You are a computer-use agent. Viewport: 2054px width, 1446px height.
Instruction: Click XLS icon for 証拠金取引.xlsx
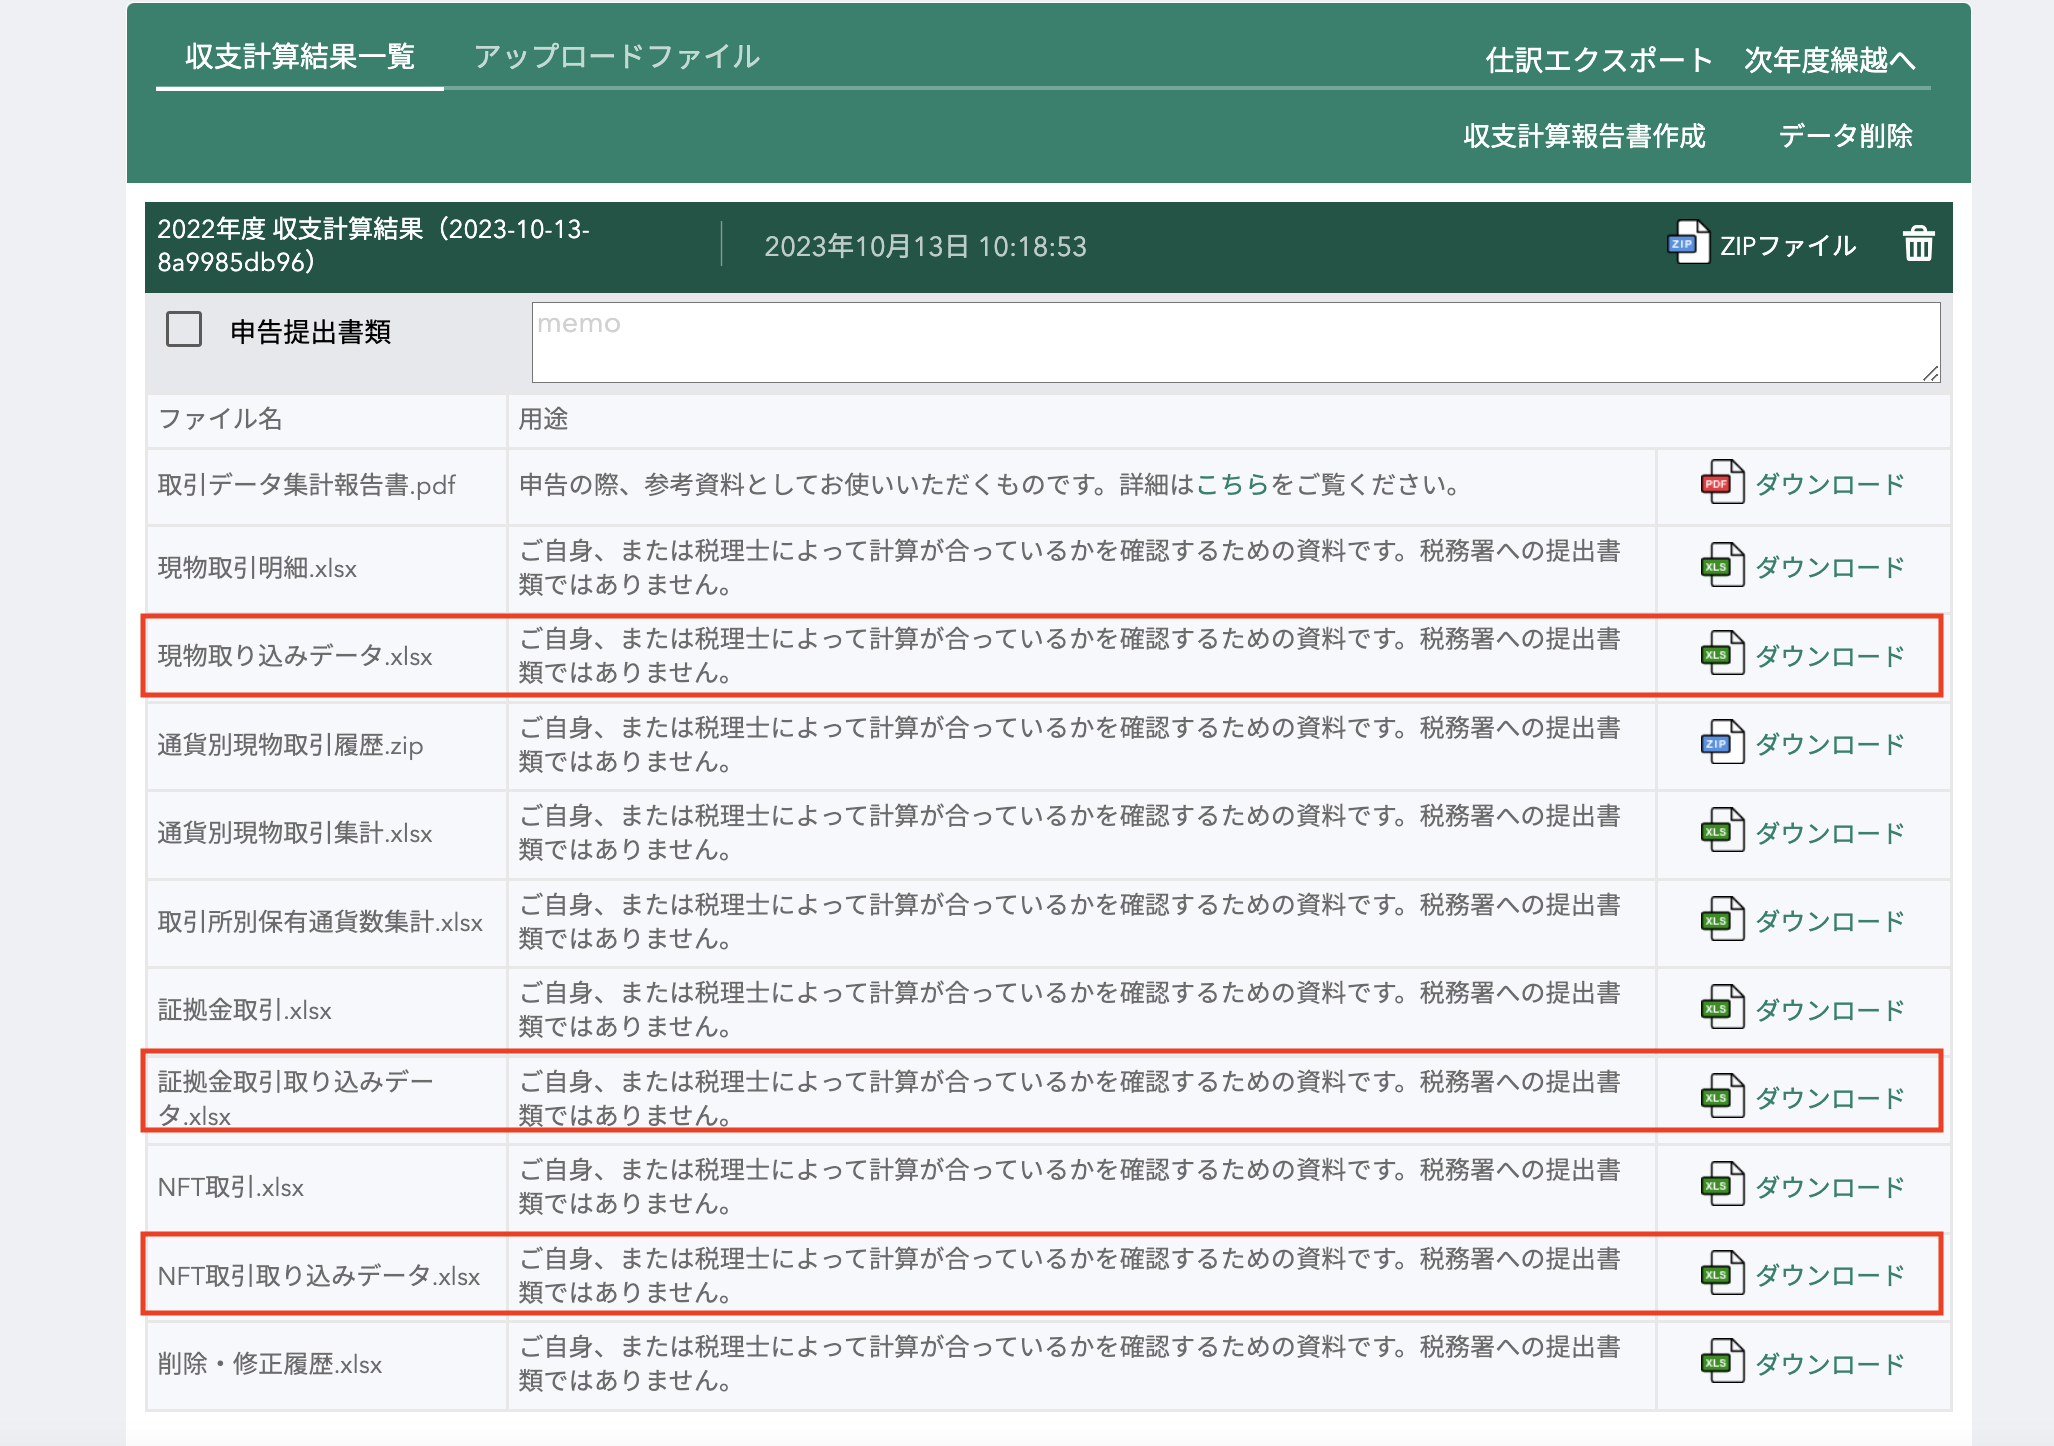pos(1722,1008)
